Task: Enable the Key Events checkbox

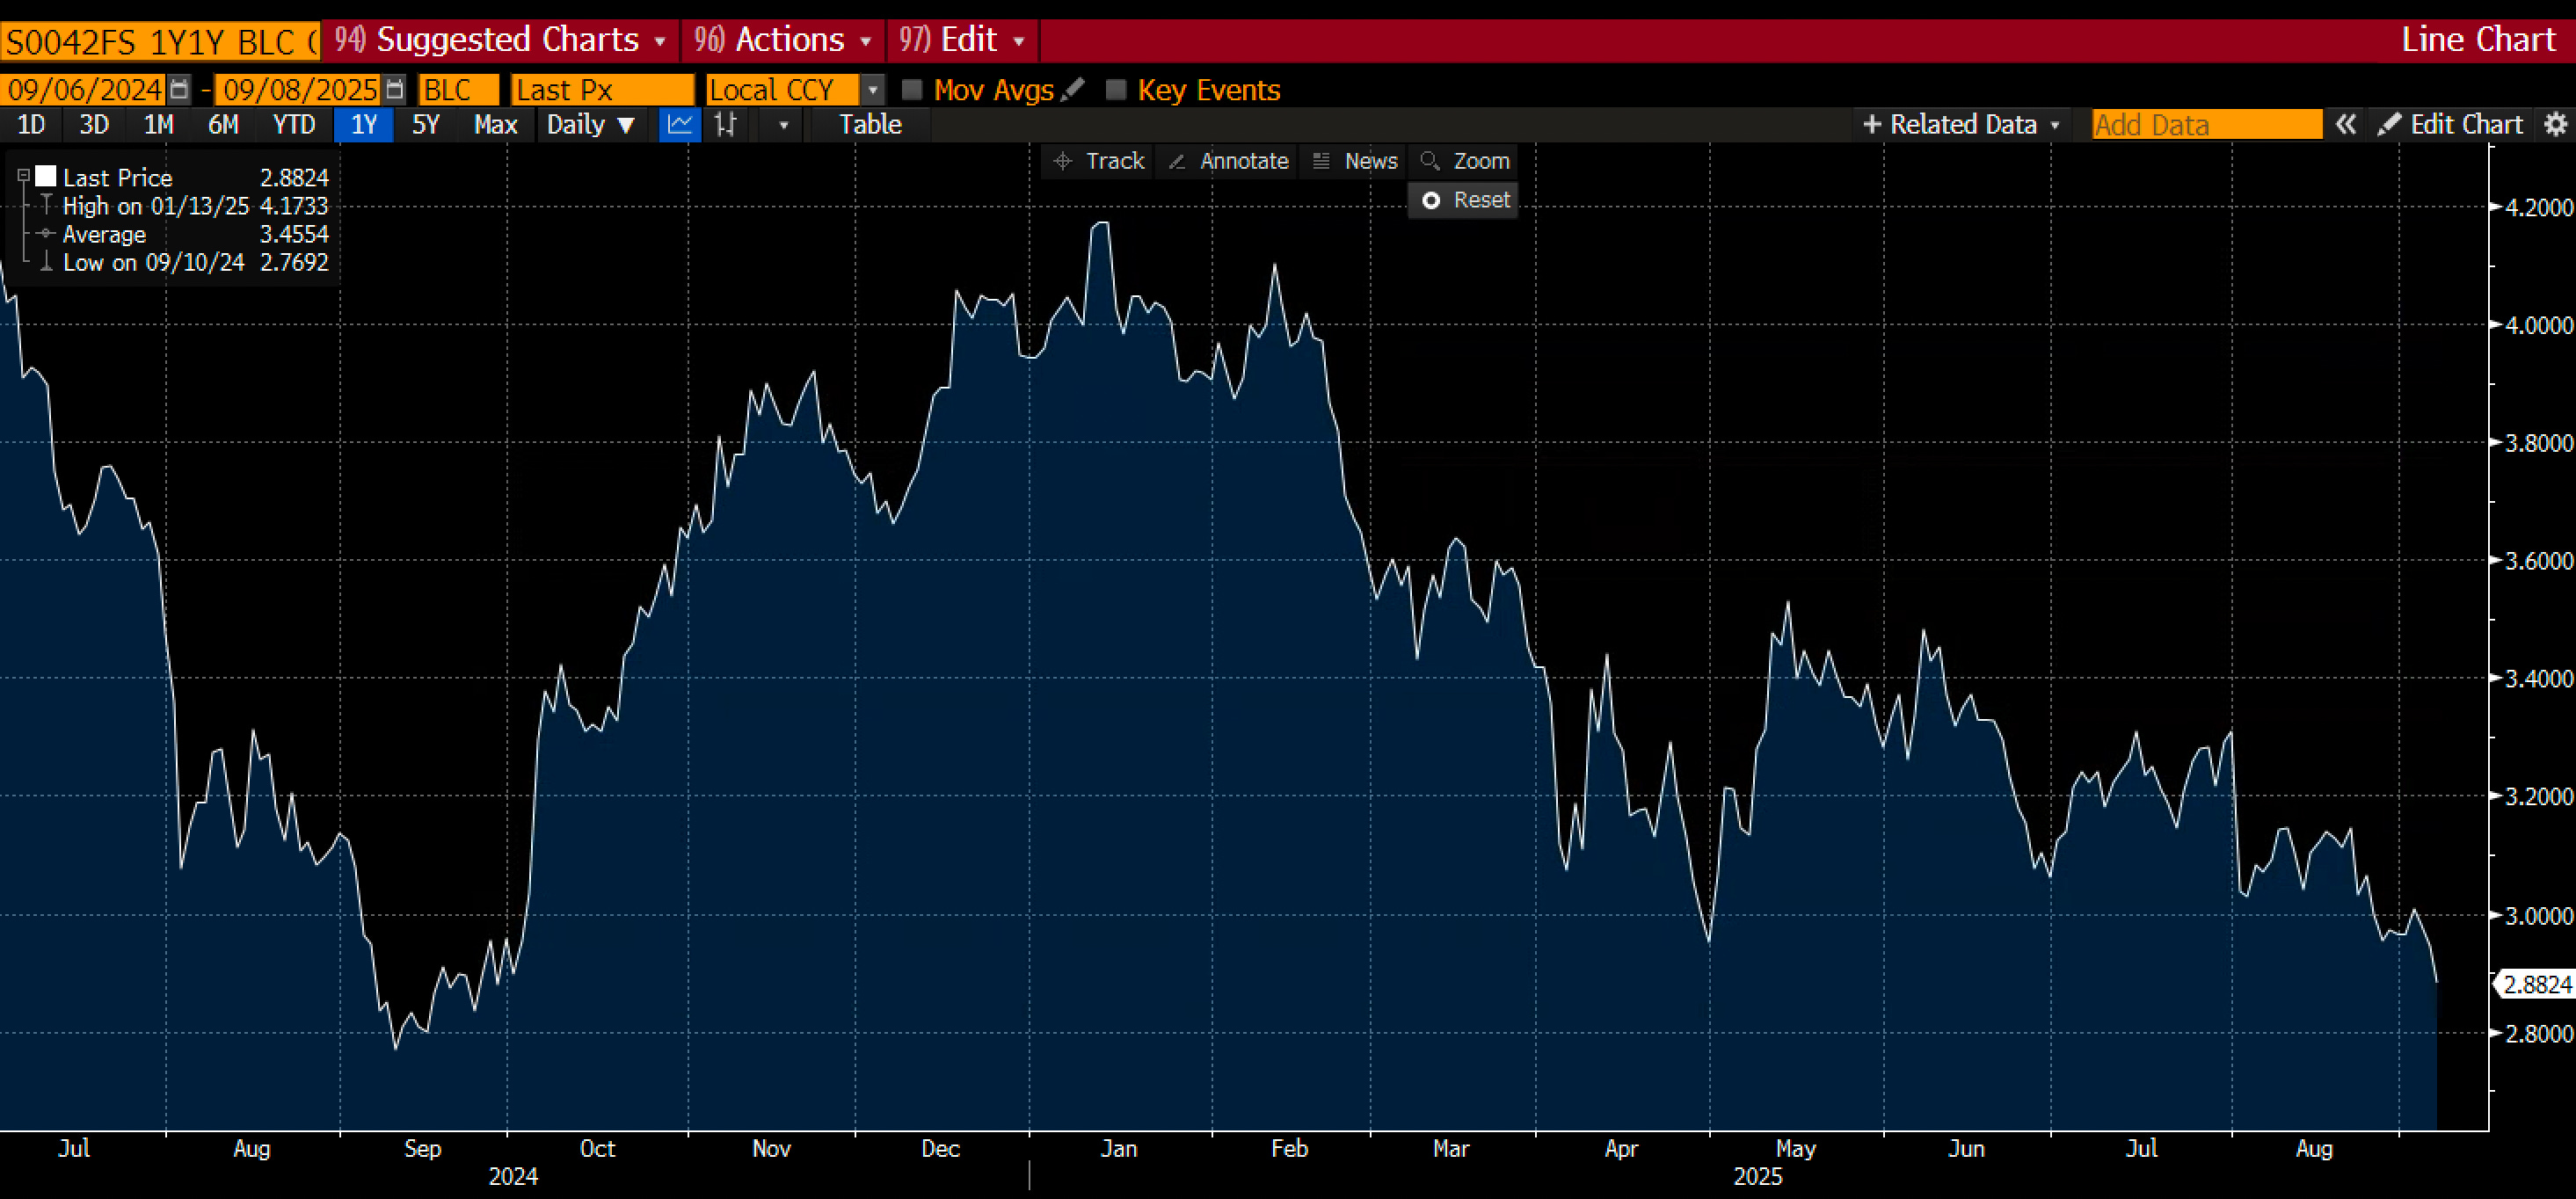Action: point(1116,90)
